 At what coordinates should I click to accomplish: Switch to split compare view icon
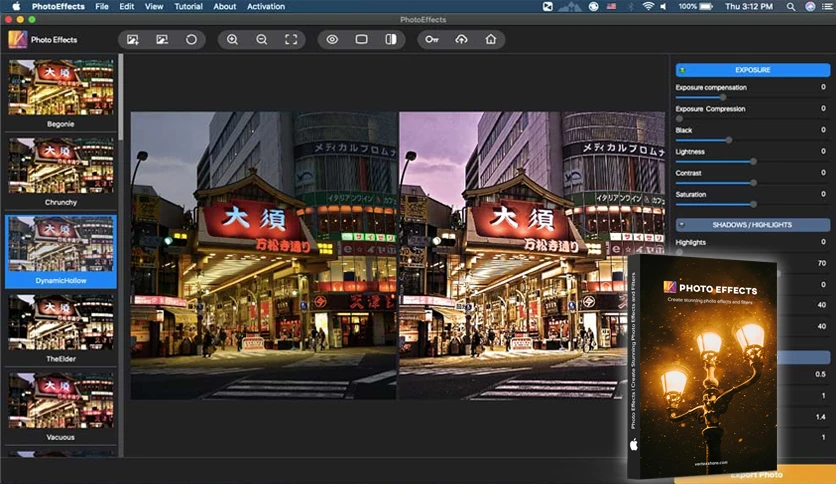391,39
